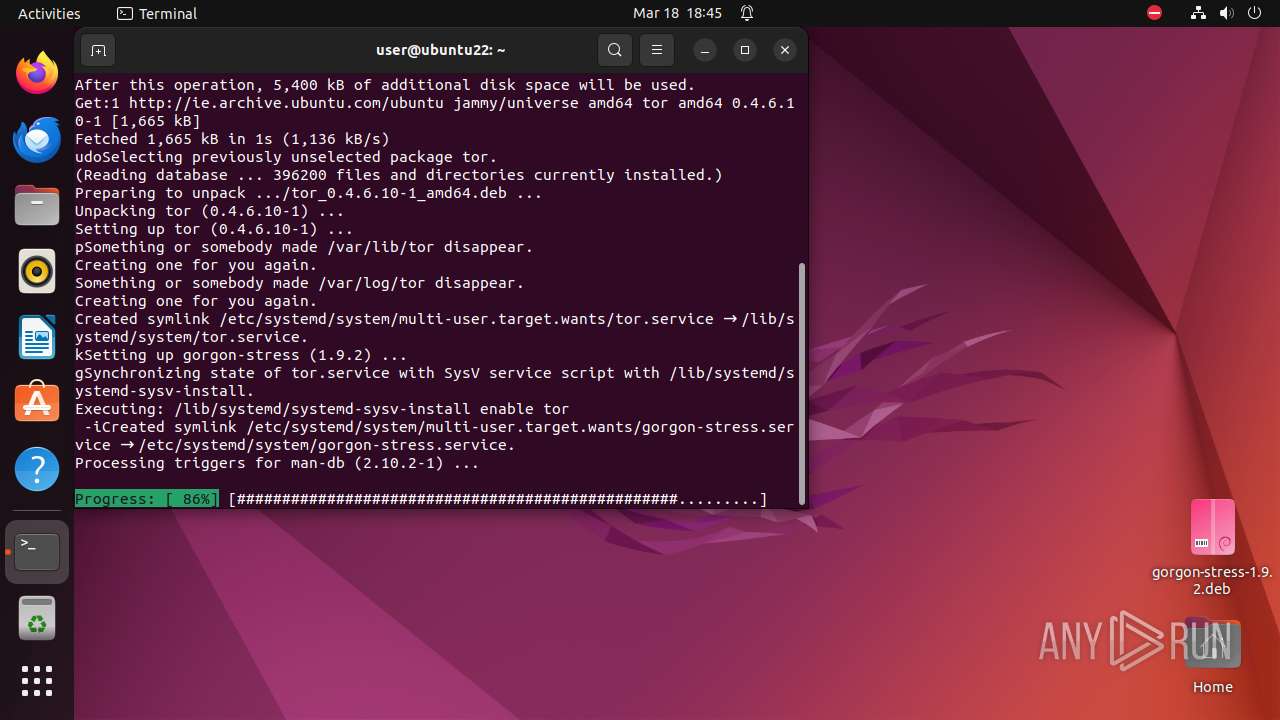Click the user@ubuntu22: ~ window title
Viewport: 1280px width, 720px height.
coord(441,50)
